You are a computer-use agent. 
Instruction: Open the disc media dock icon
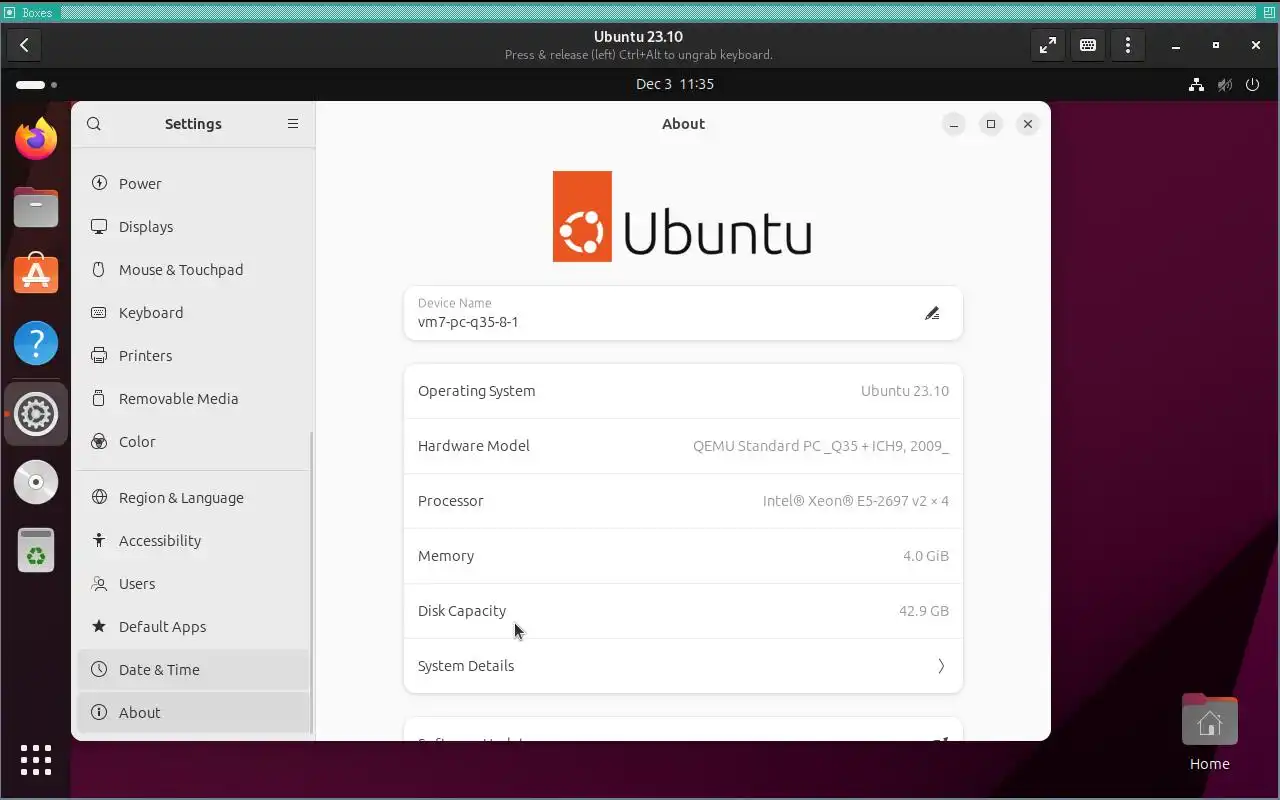(x=36, y=482)
